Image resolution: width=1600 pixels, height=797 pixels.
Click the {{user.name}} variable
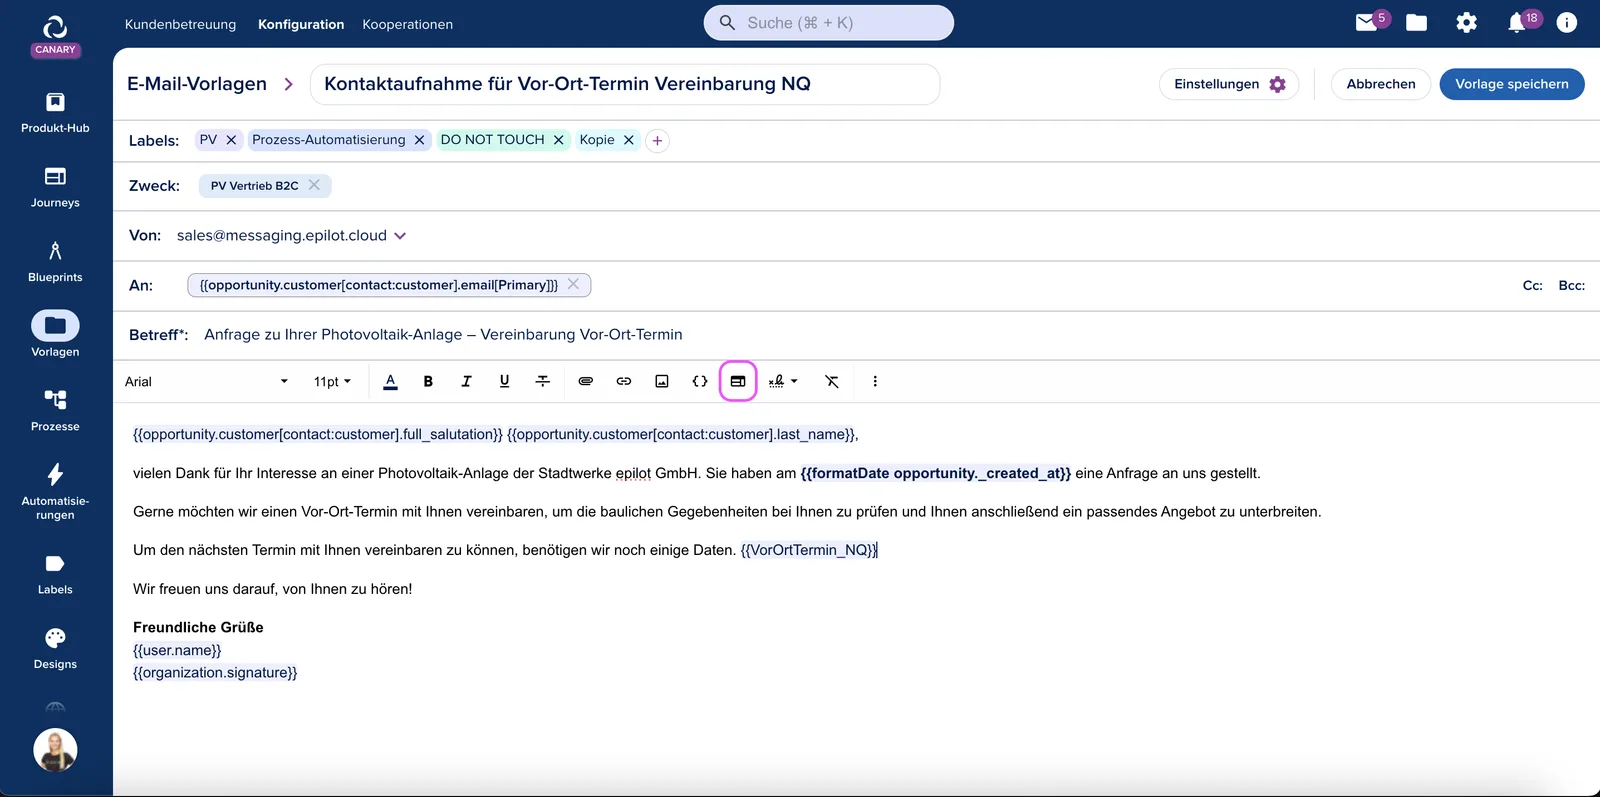coord(177,650)
